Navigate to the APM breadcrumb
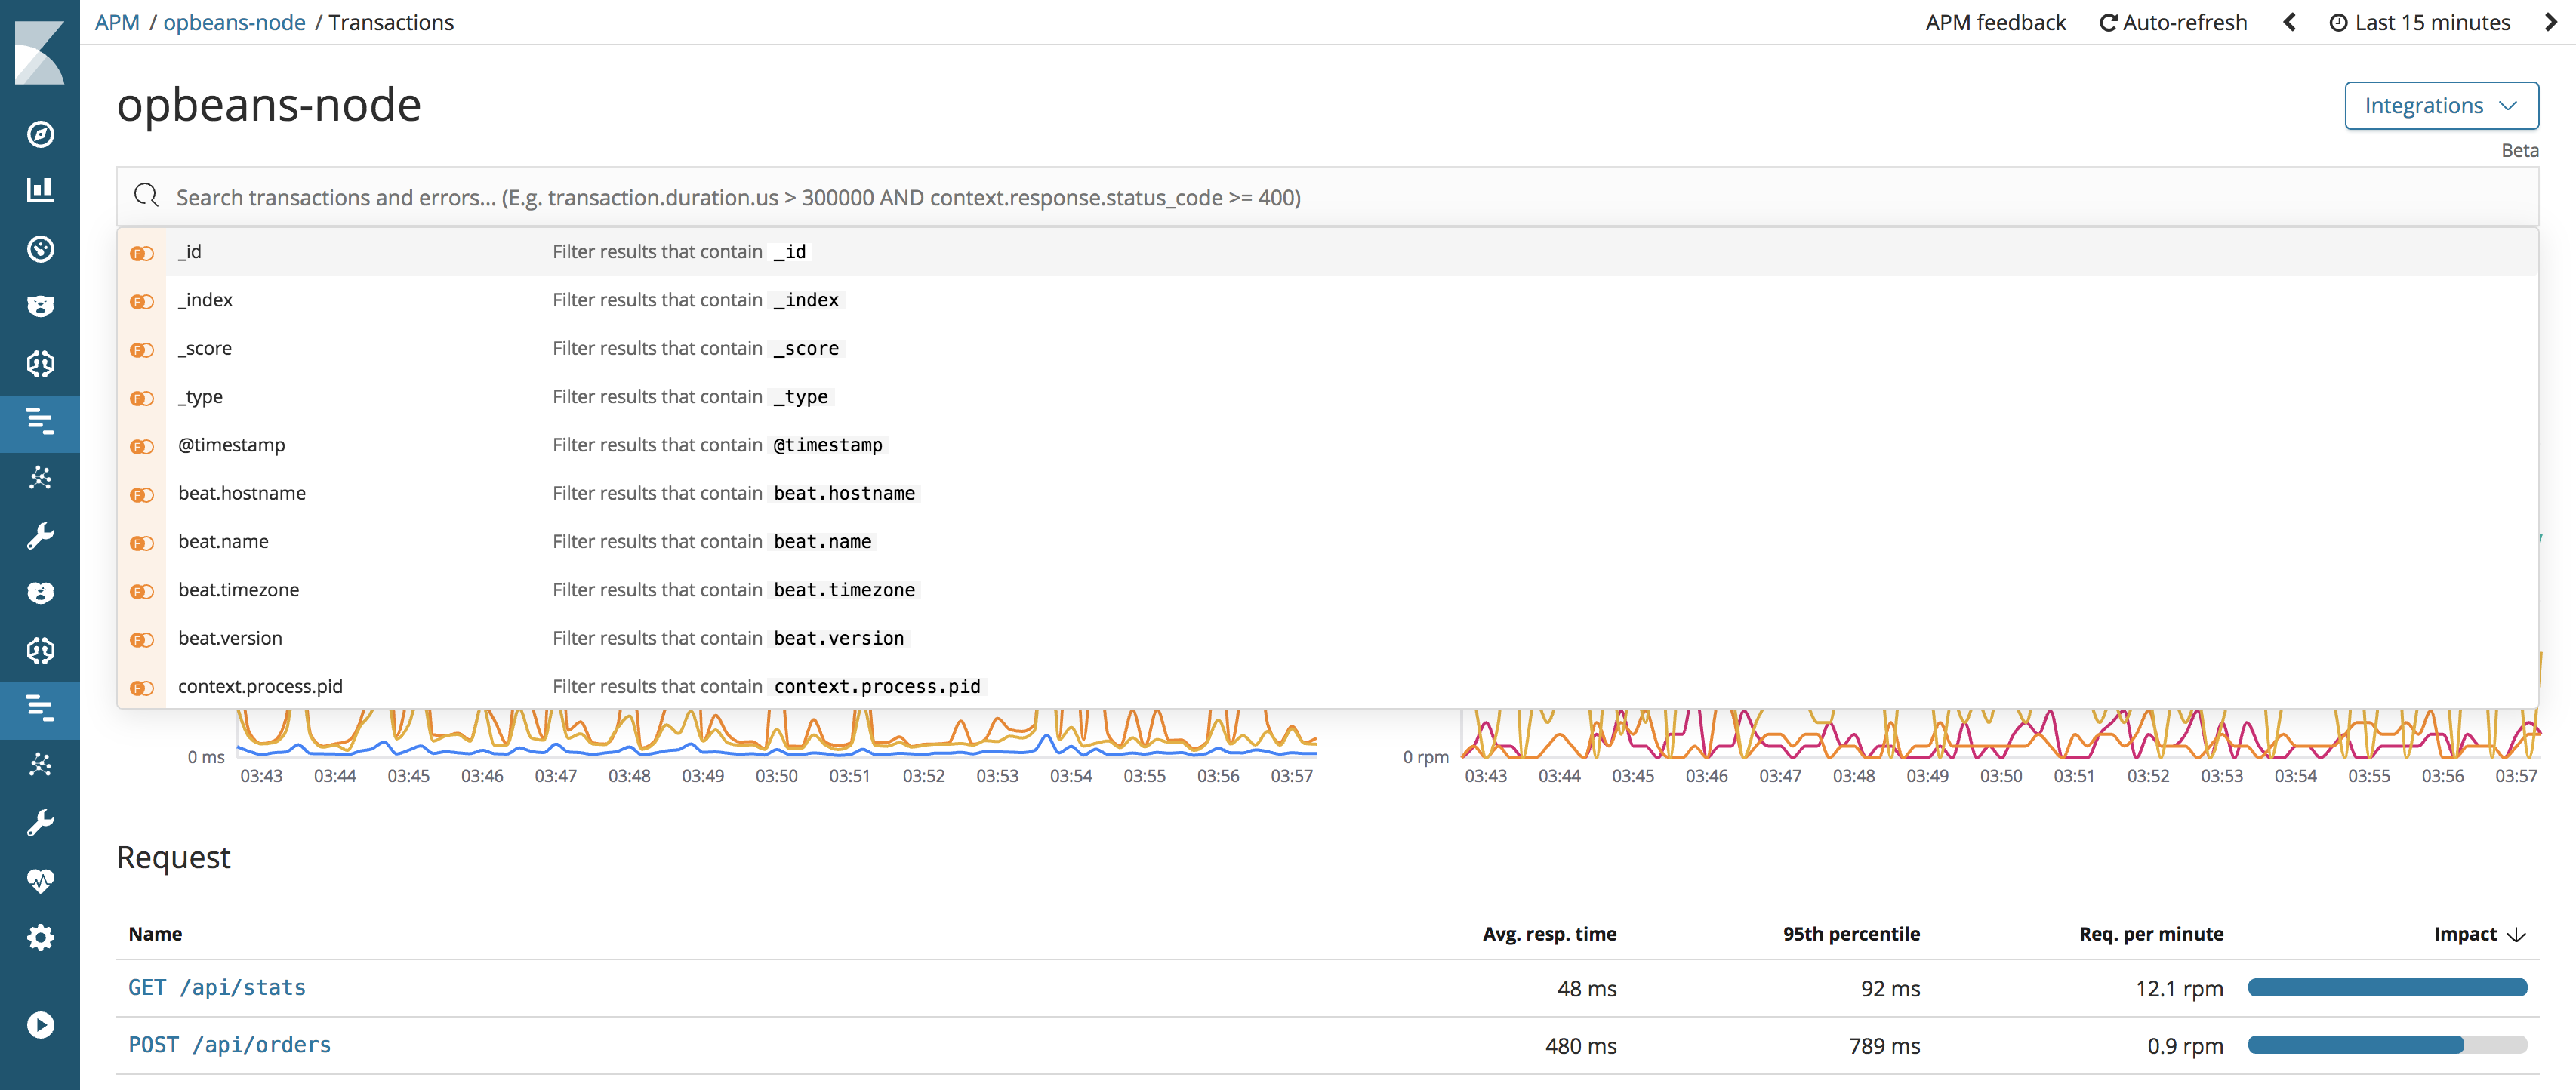The width and height of the screenshot is (2576, 1090). (x=119, y=22)
